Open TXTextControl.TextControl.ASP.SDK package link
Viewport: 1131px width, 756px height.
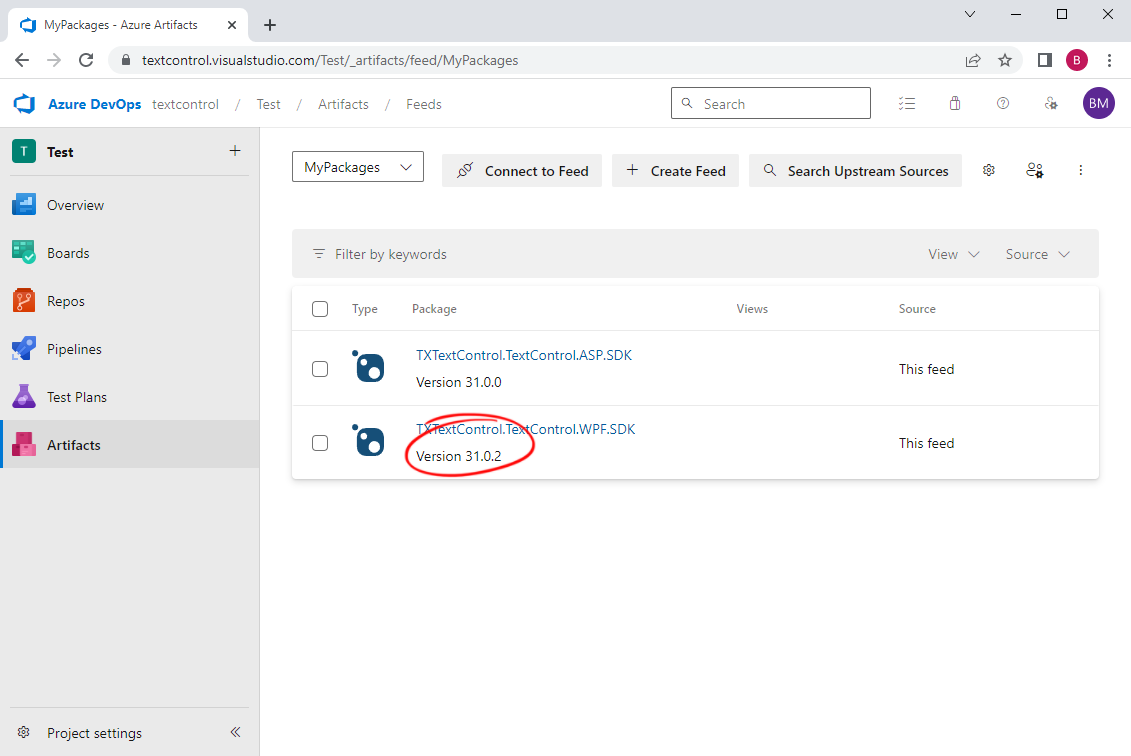524,355
